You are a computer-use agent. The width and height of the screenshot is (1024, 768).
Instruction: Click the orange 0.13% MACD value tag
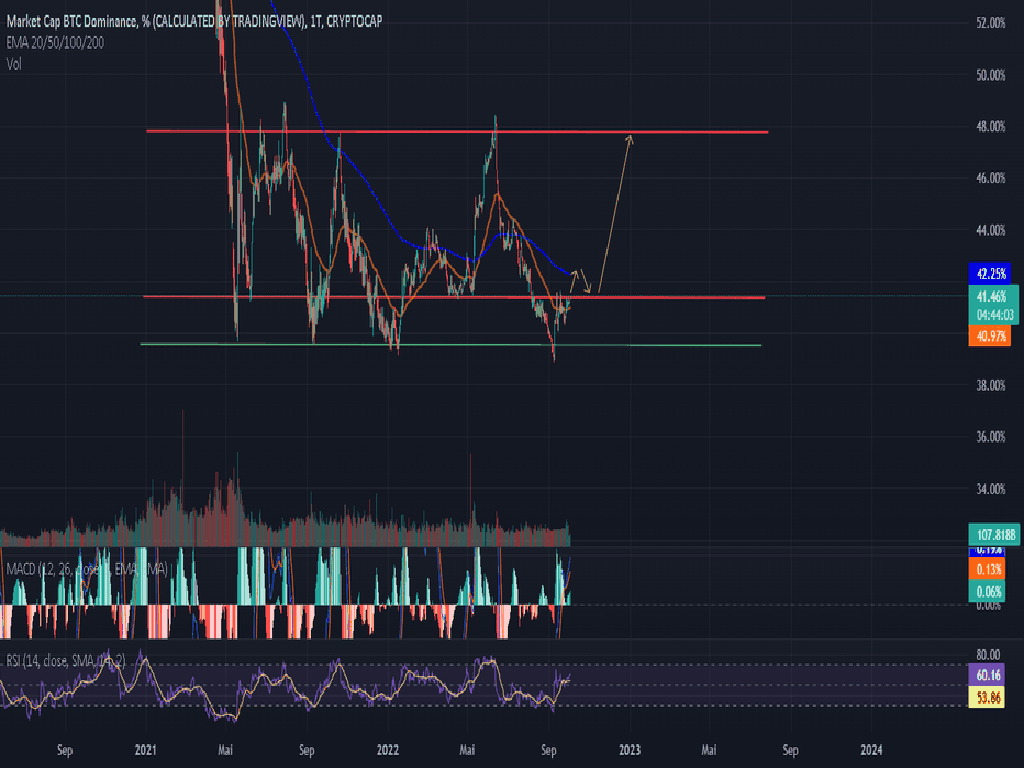989,570
